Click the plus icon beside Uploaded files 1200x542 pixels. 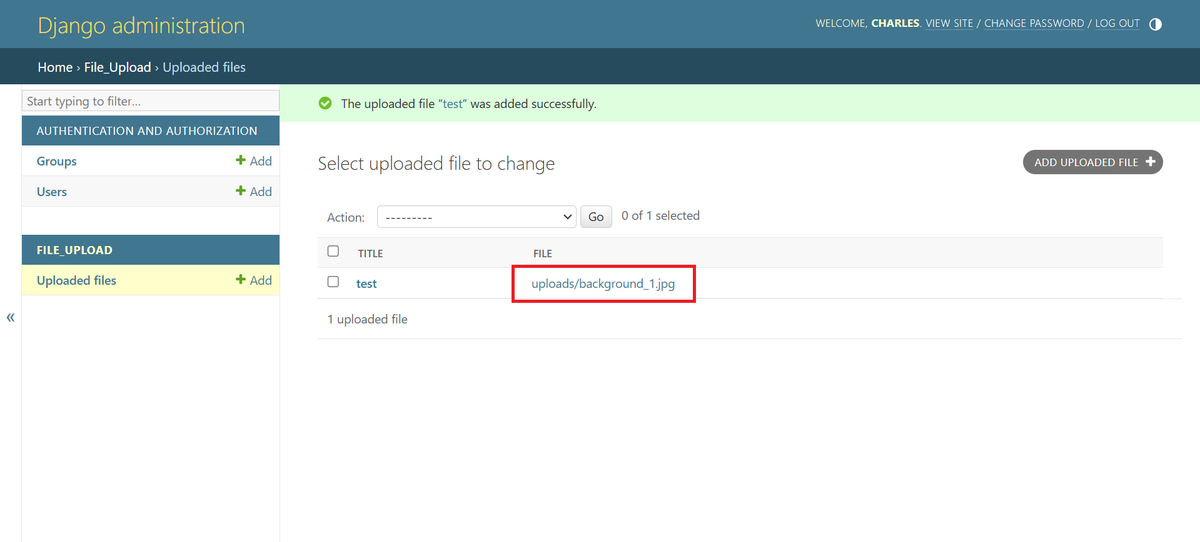240,280
